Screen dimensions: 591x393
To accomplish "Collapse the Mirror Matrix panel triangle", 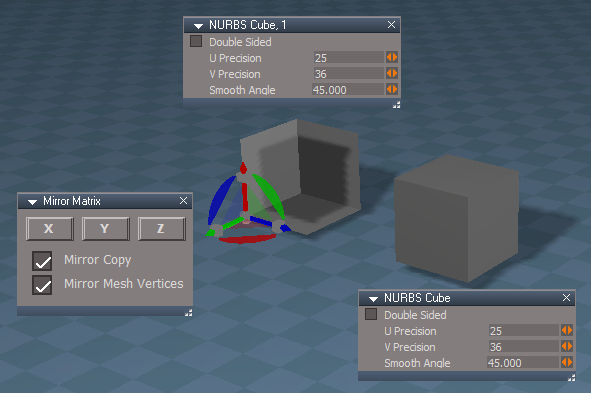I will click(x=32, y=202).
